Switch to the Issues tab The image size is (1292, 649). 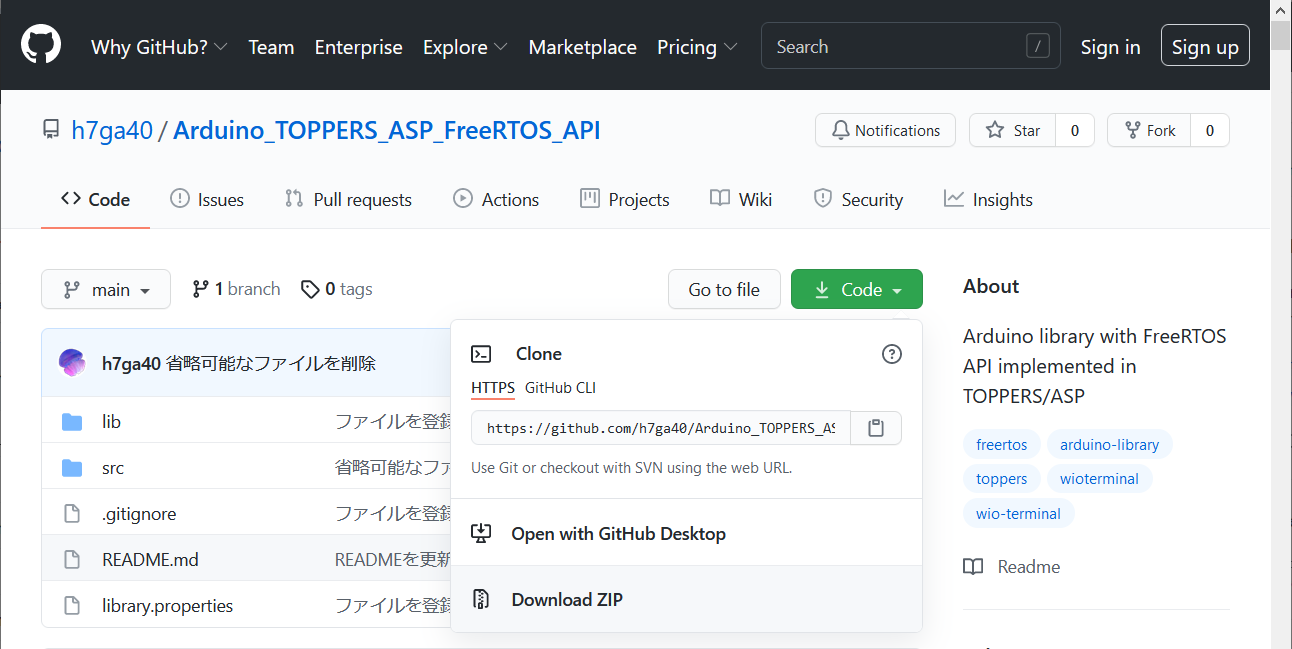pyautogui.click(x=207, y=199)
